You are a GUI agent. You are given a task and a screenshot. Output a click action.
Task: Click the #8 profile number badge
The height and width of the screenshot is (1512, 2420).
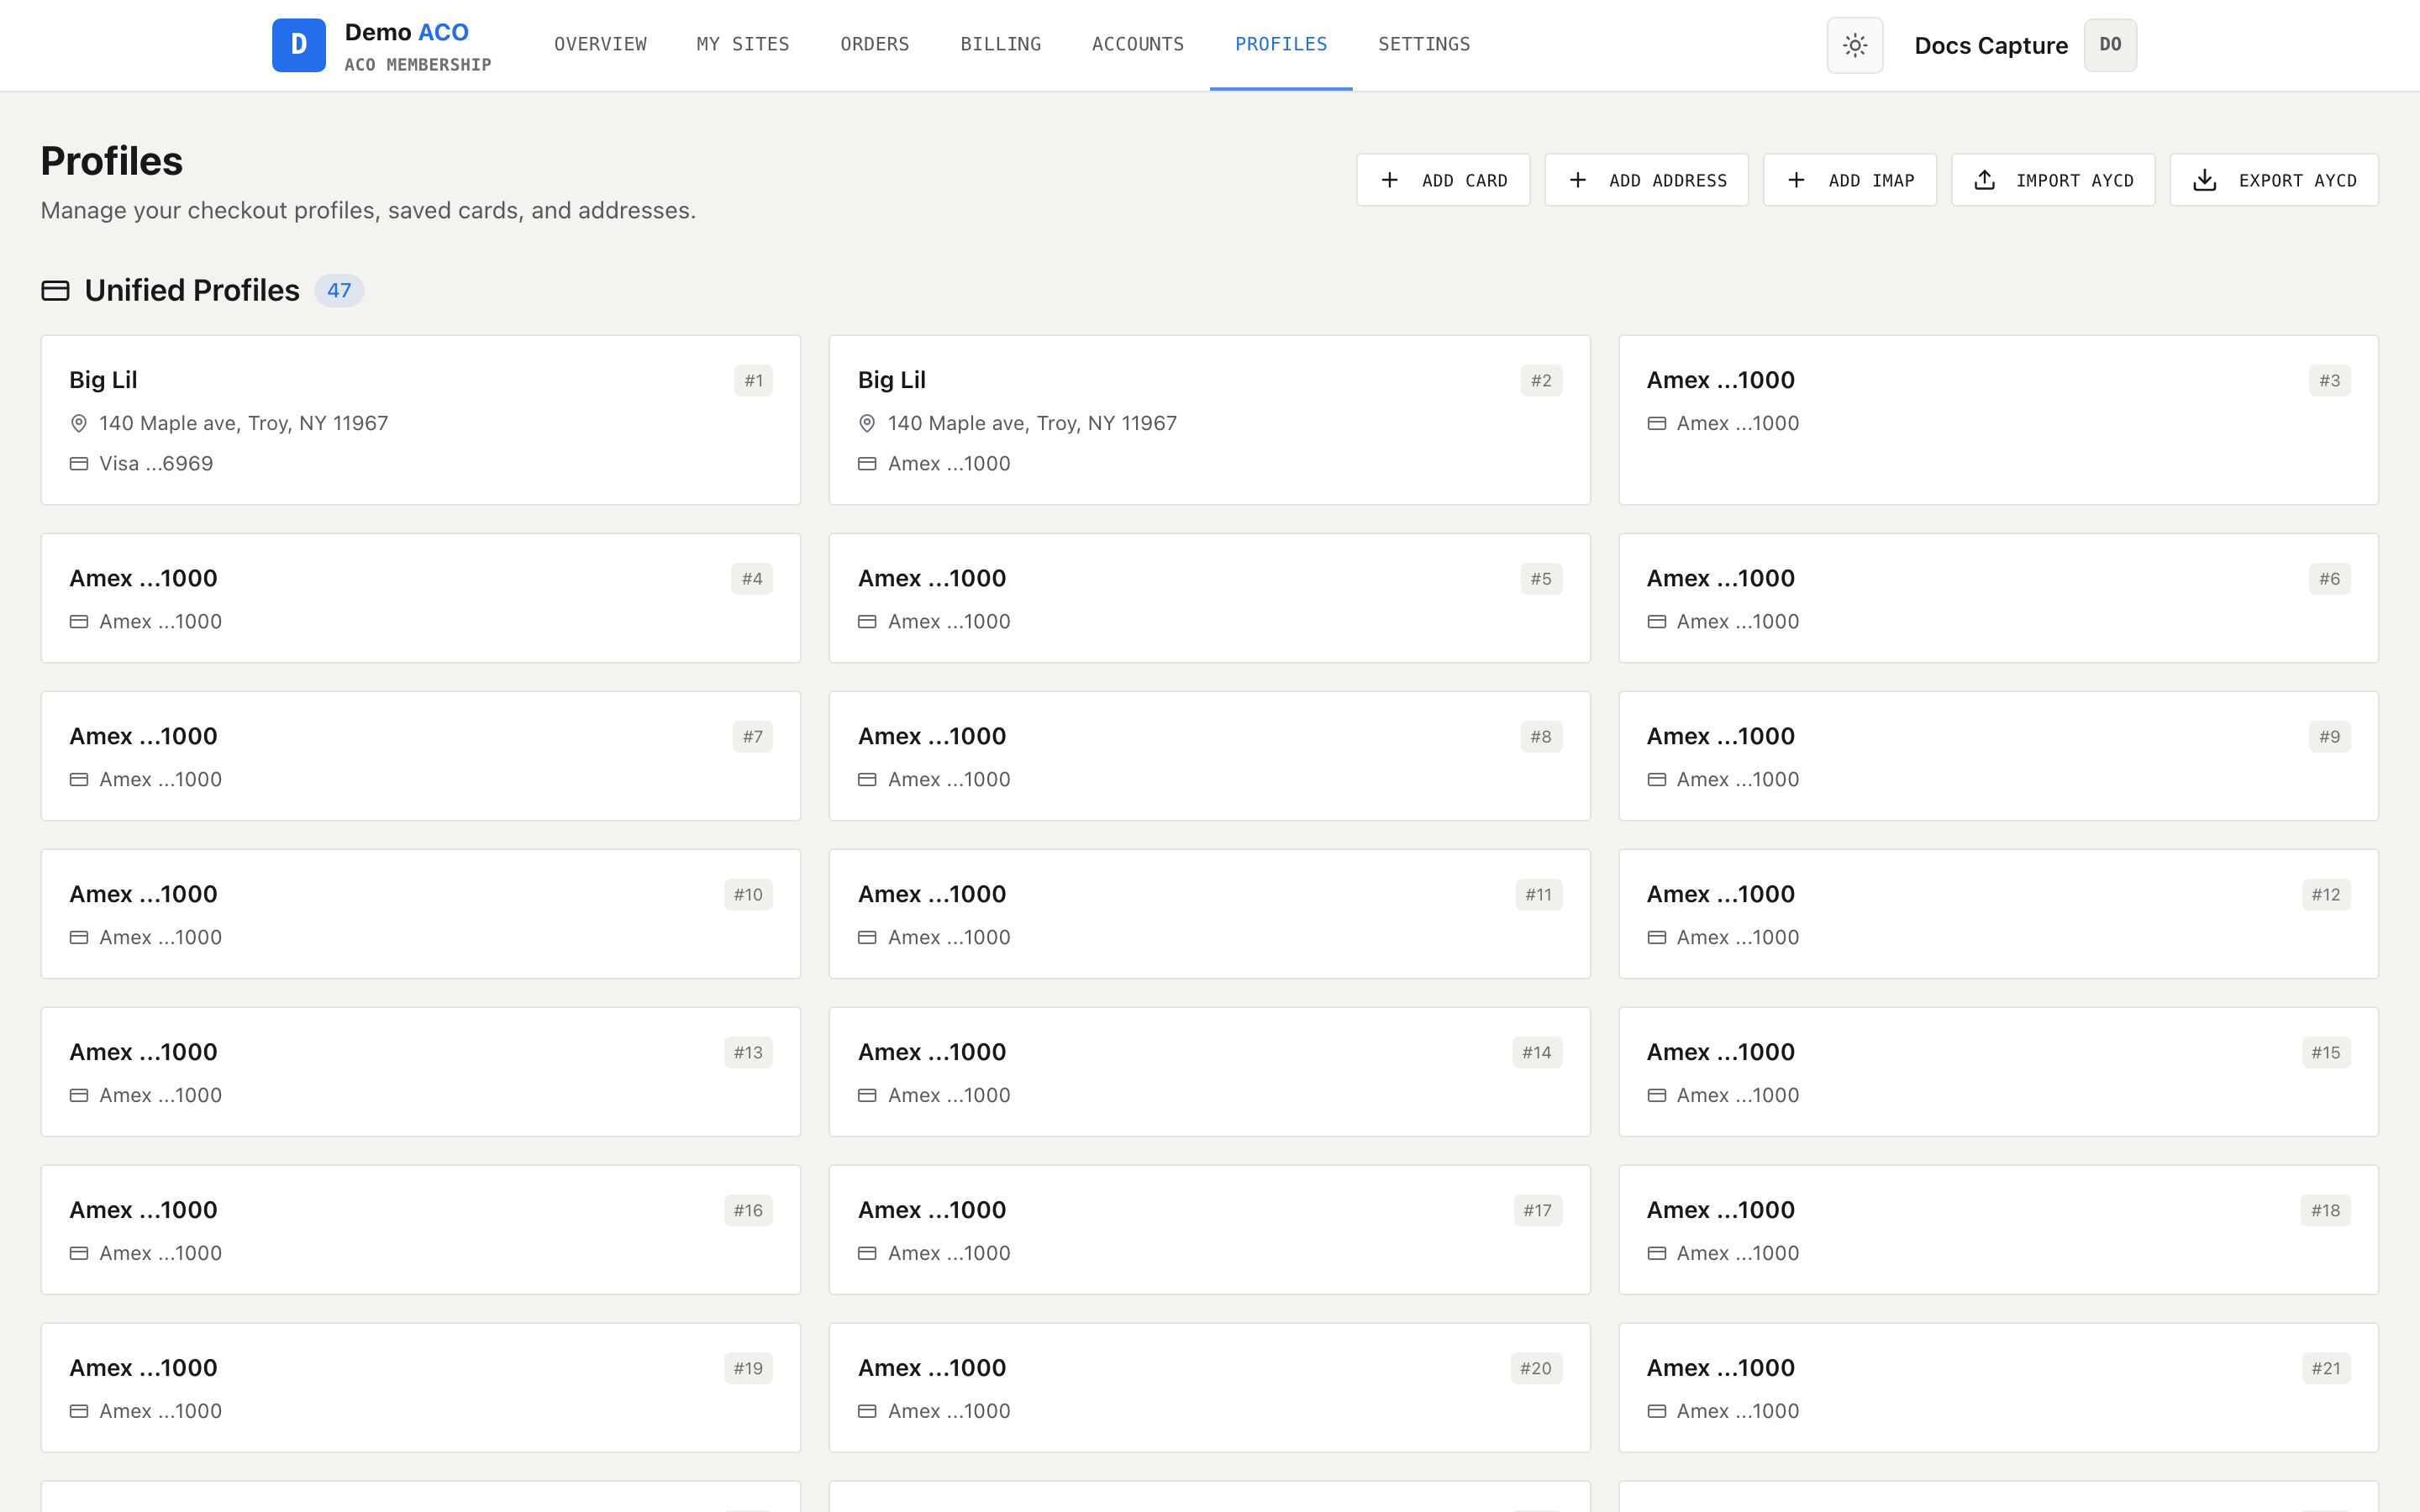click(1541, 737)
